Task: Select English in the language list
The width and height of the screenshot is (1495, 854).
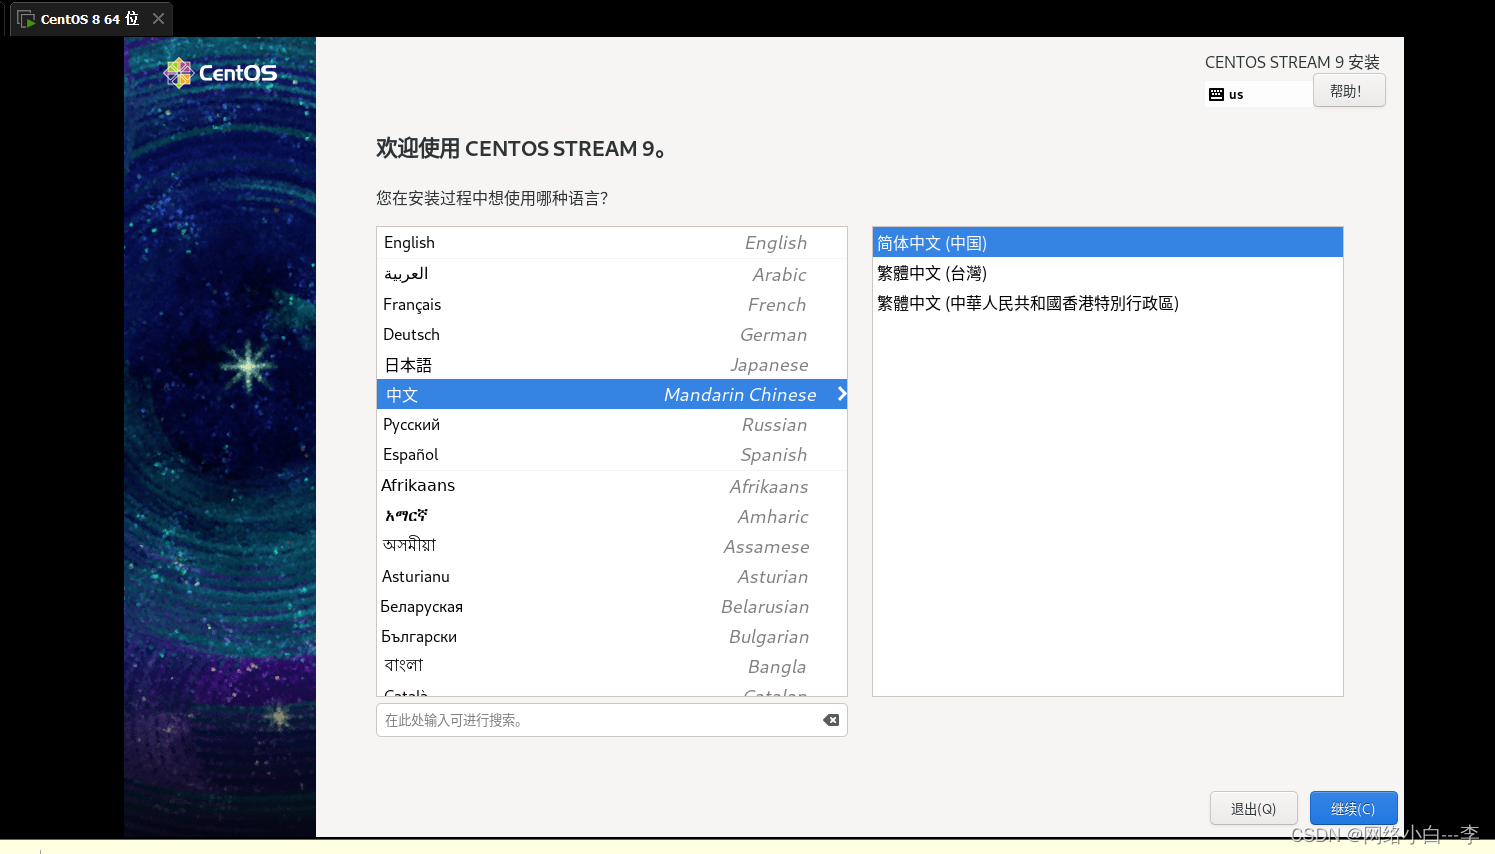Action: pyautogui.click(x=612, y=243)
